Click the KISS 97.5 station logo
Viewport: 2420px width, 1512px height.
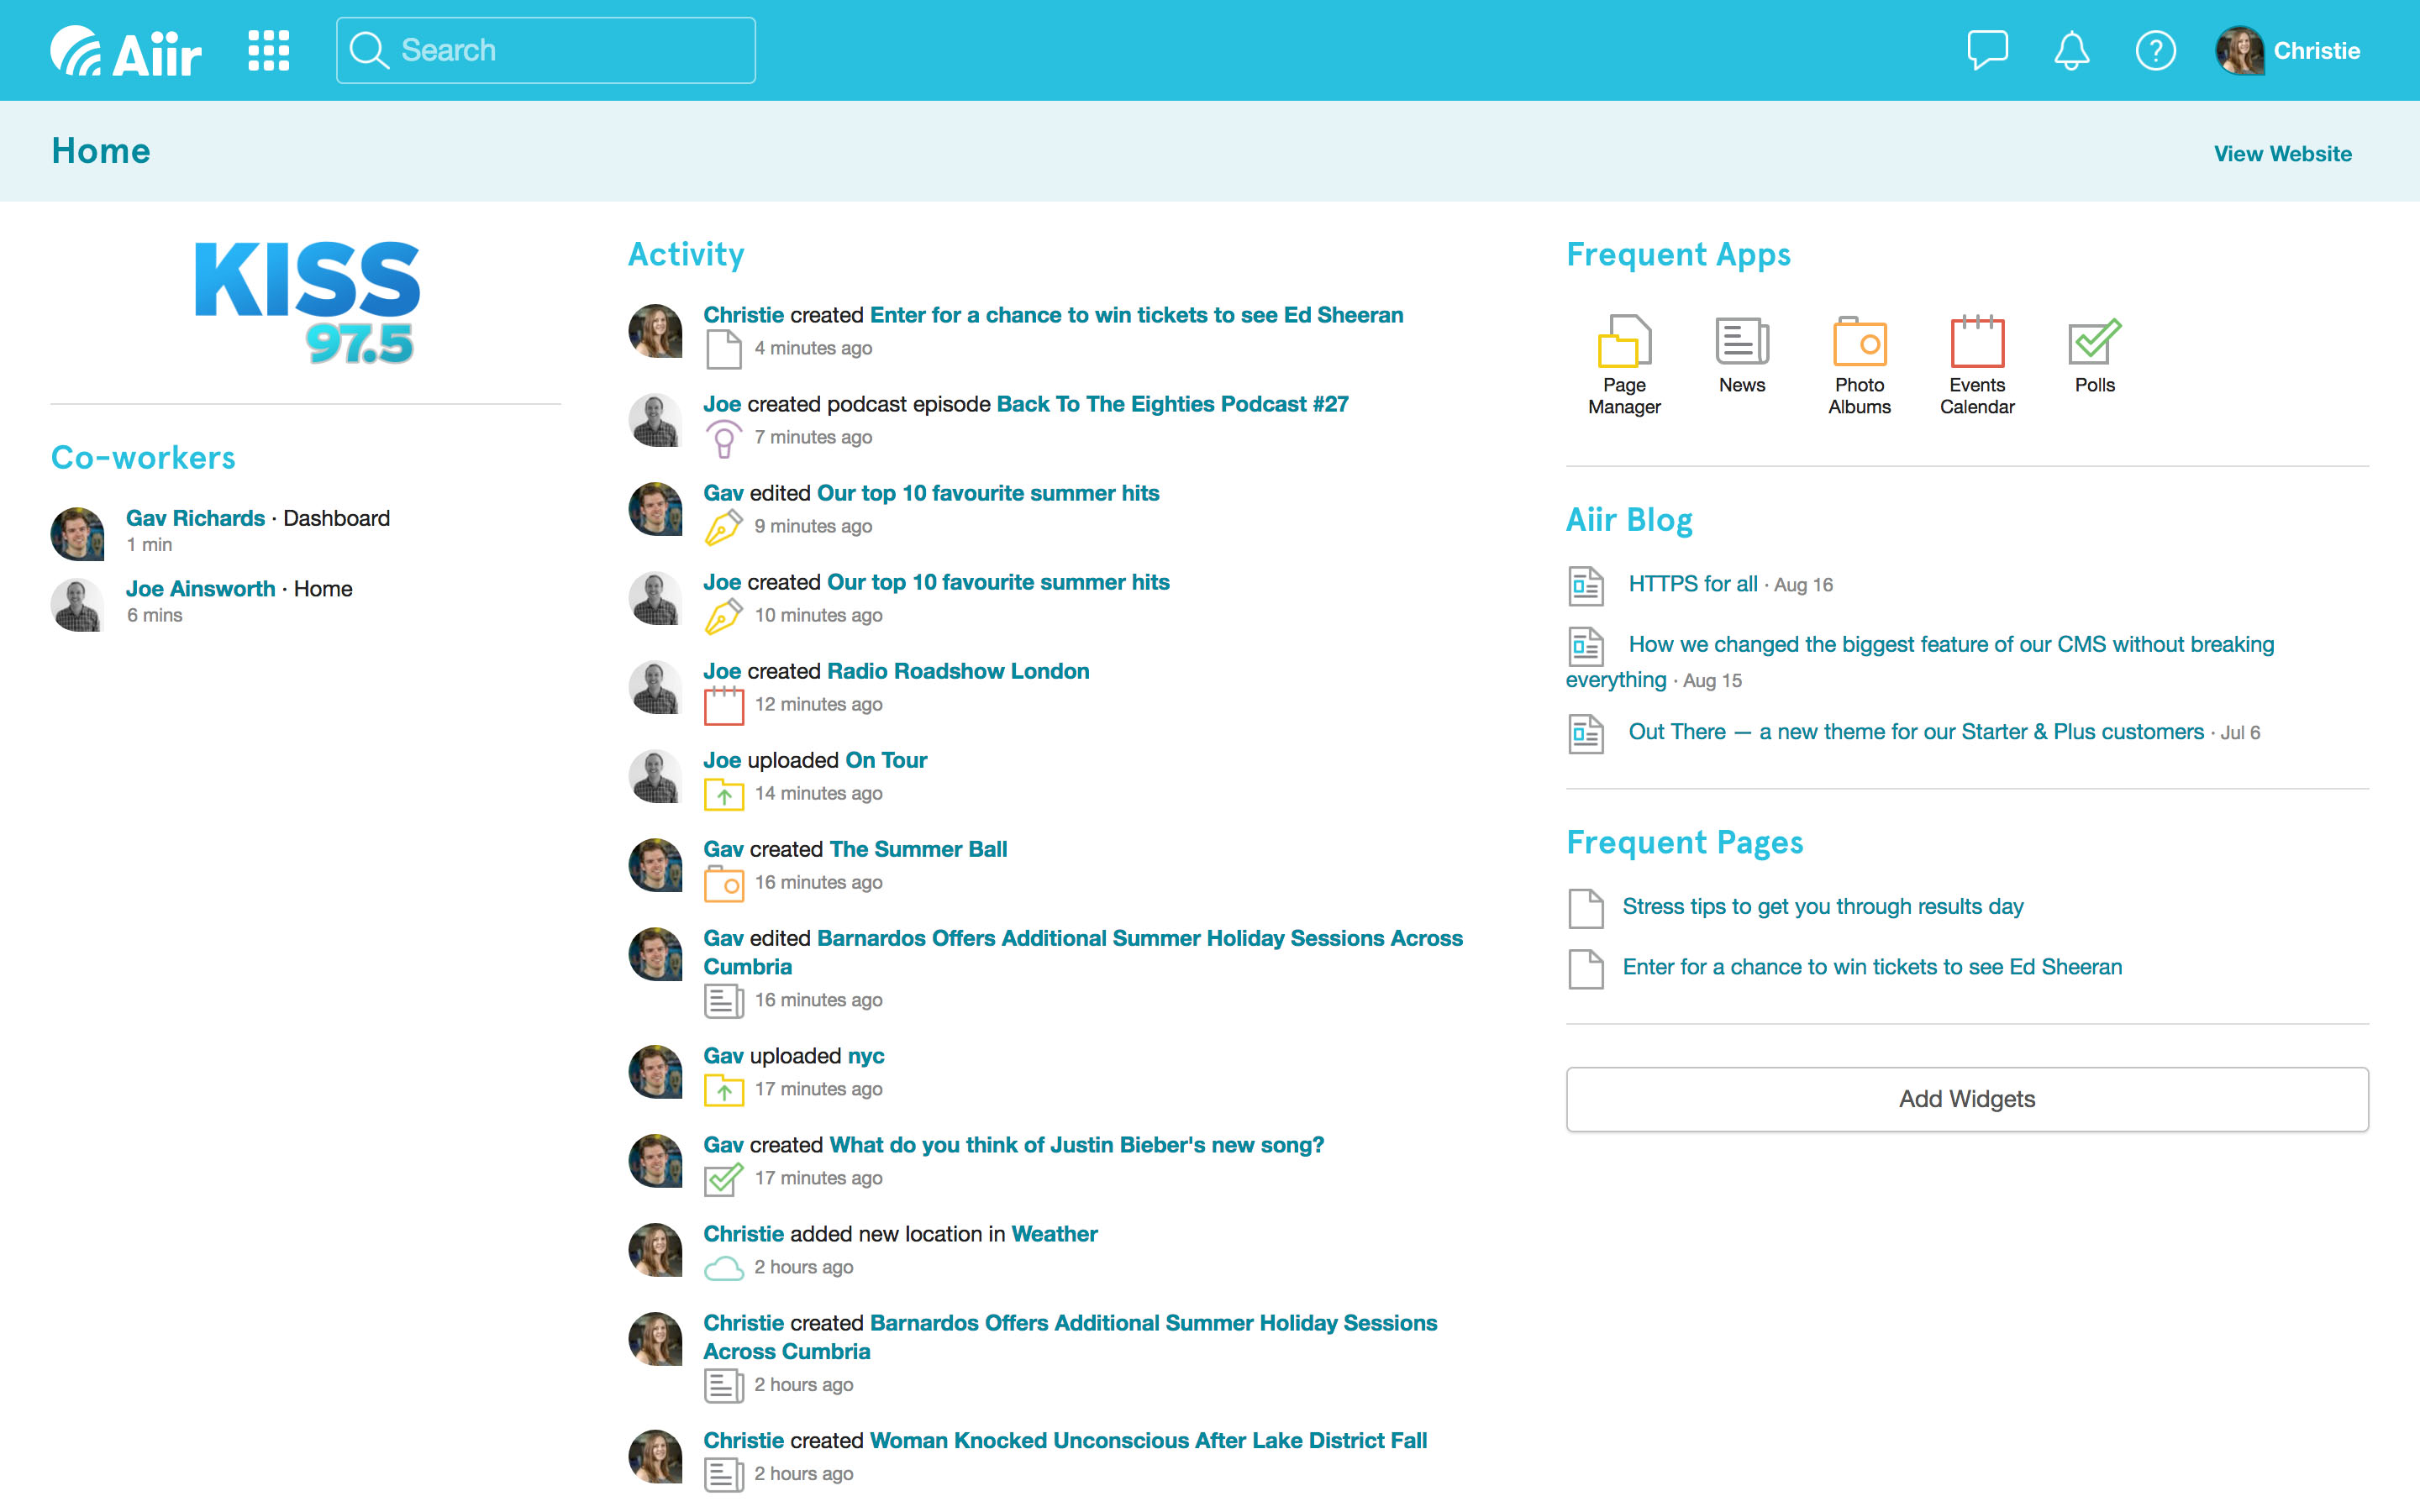click(307, 302)
